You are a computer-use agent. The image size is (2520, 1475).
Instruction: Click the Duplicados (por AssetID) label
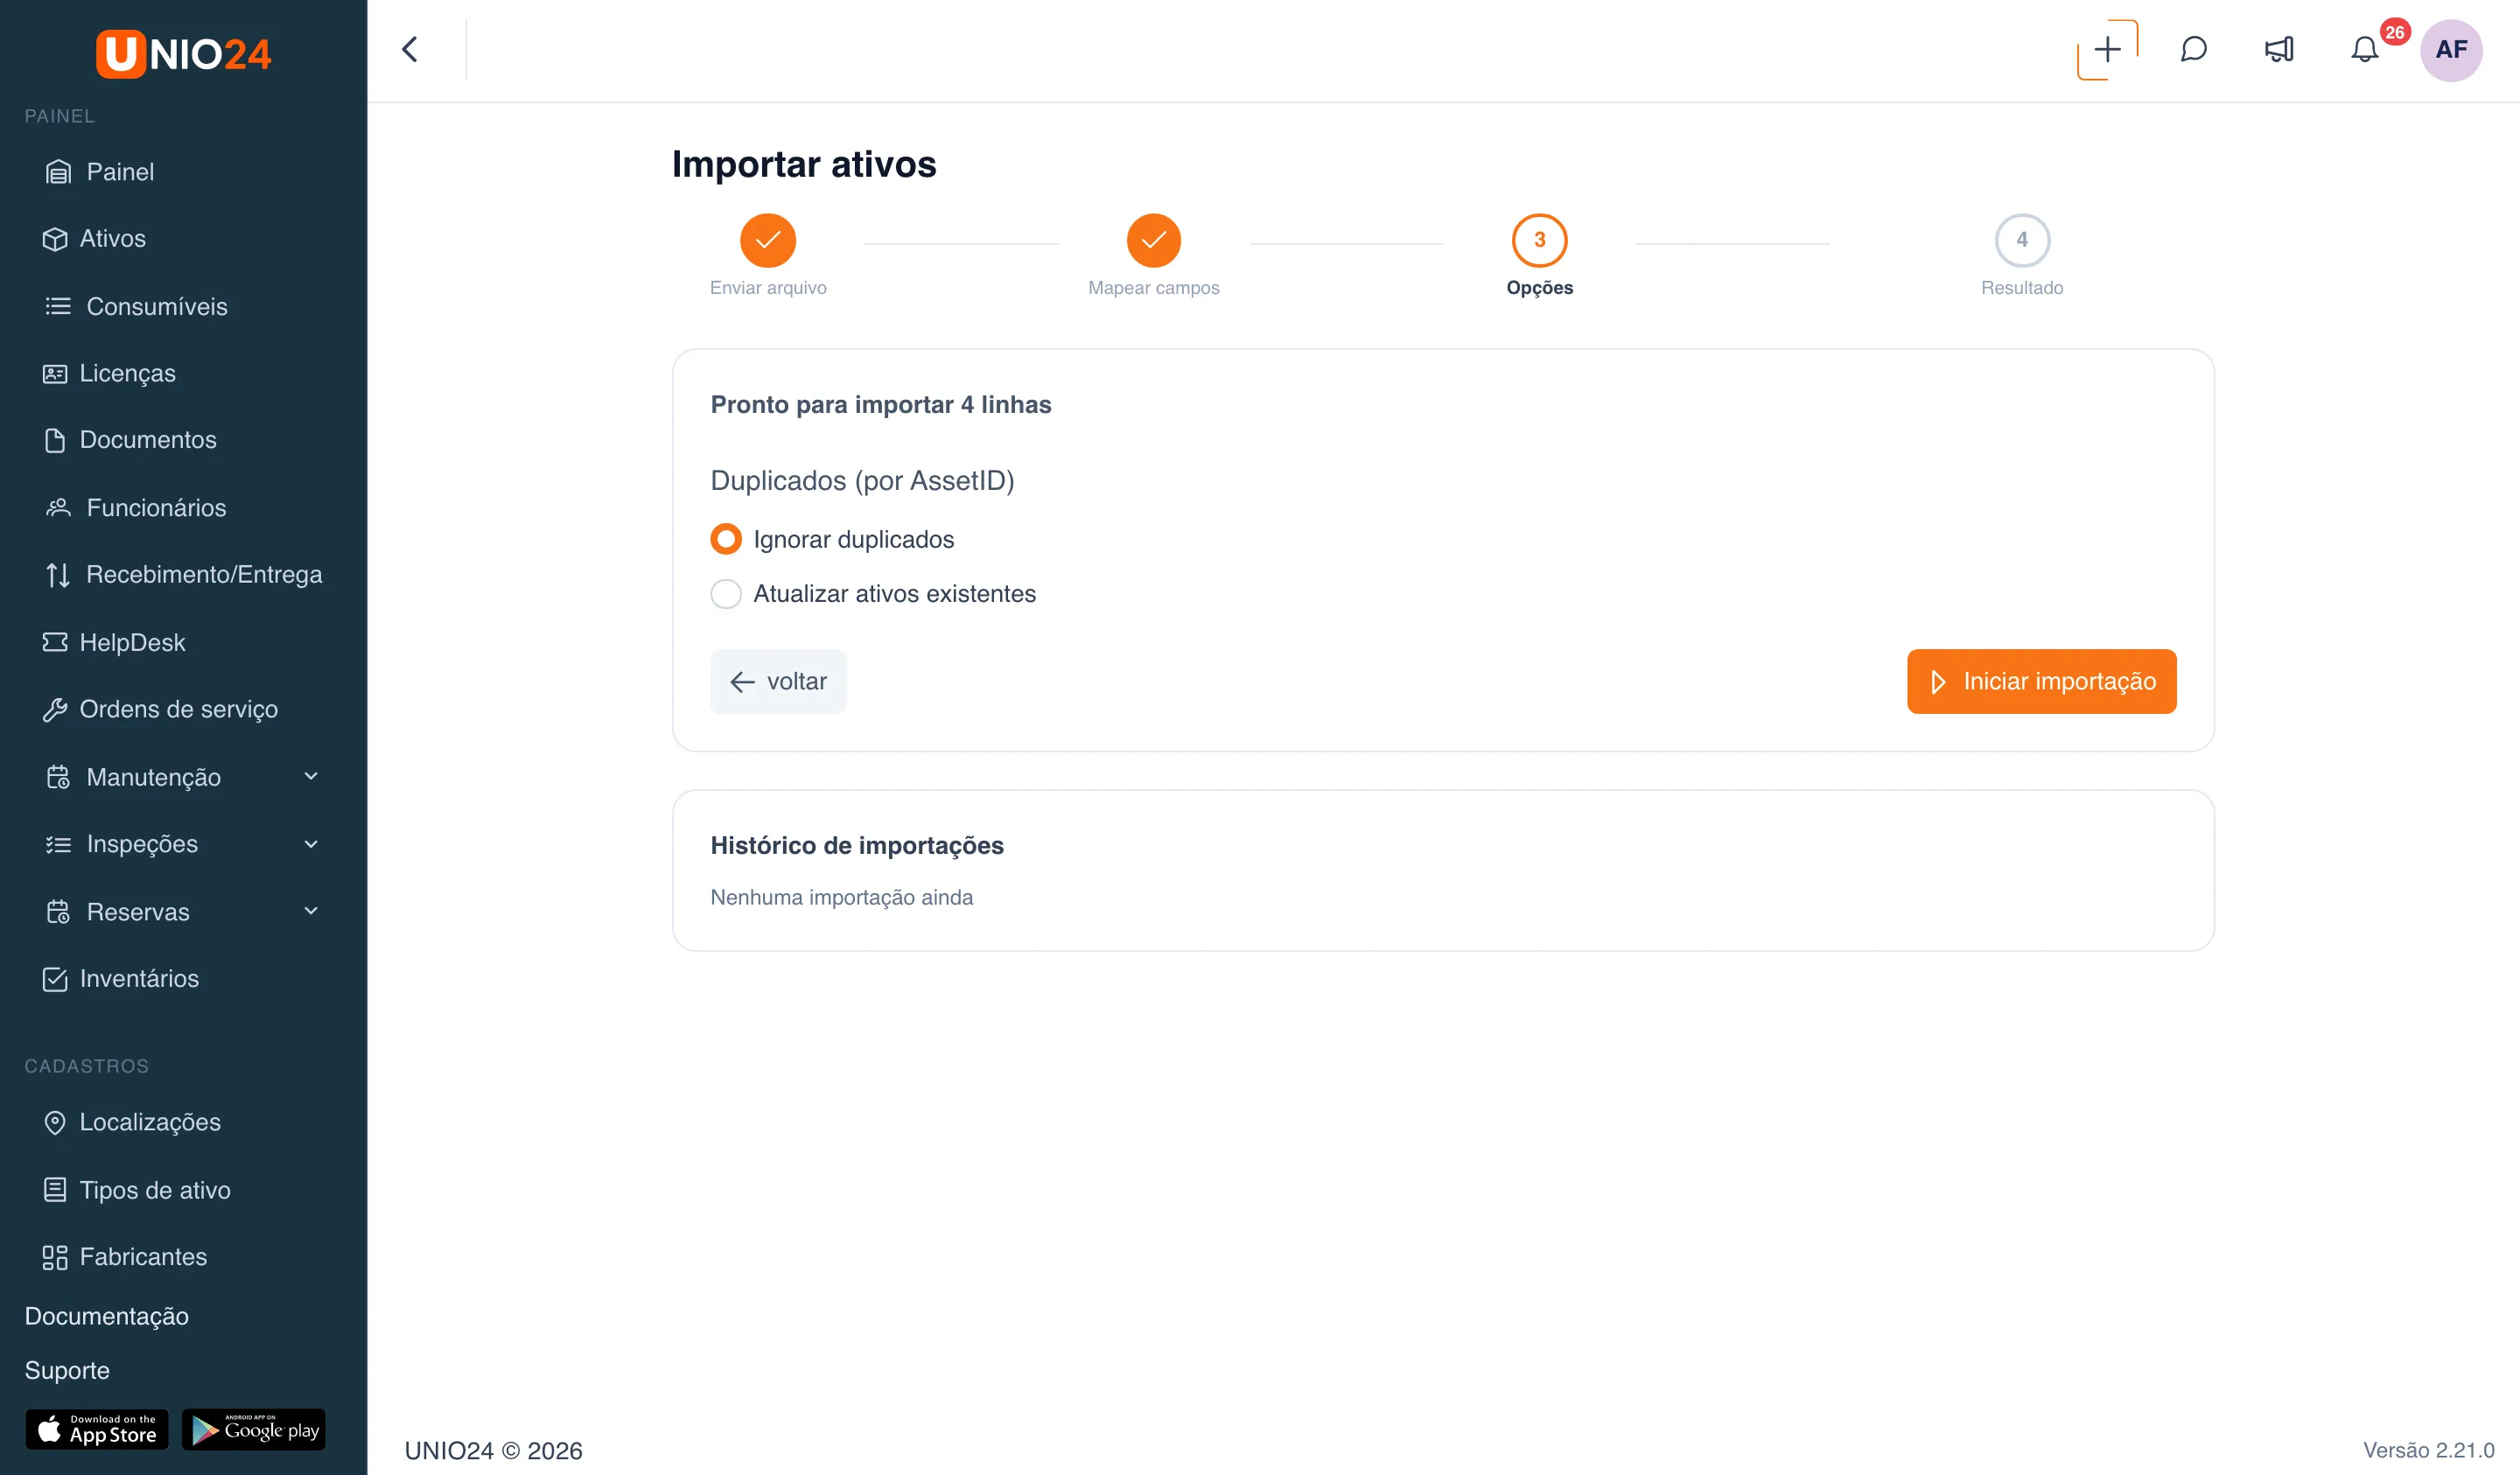(862, 481)
